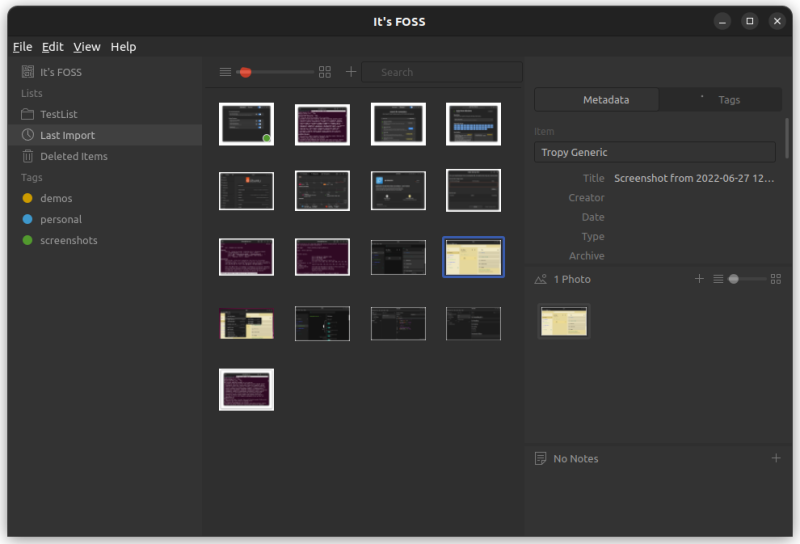800x544 pixels.
Task: Open the Tropy Generic template dropdown
Action: click(655, 152)
